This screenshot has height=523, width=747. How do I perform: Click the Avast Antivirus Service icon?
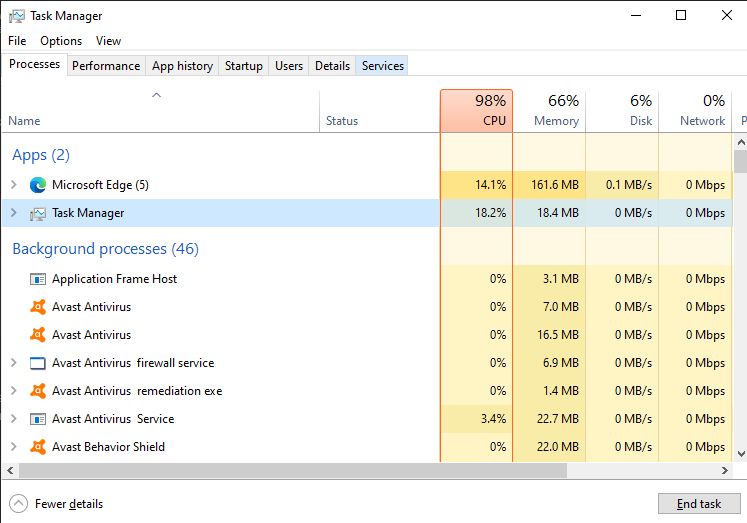pos(38,419)
